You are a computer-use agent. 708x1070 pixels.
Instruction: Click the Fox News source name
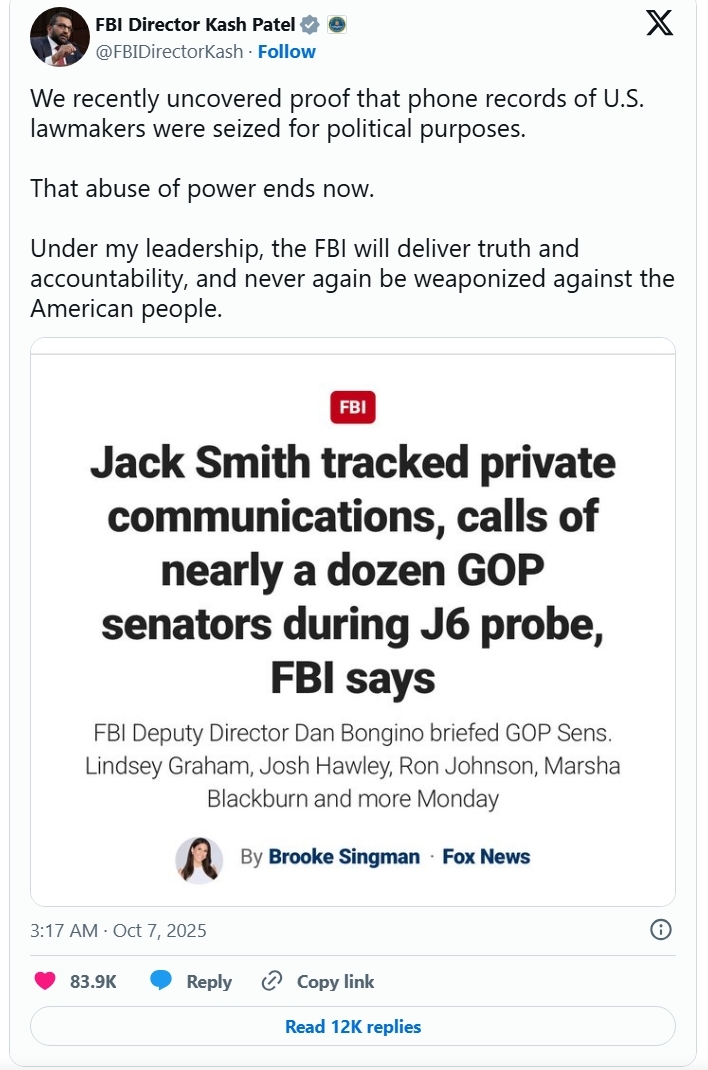pos(486,857)
